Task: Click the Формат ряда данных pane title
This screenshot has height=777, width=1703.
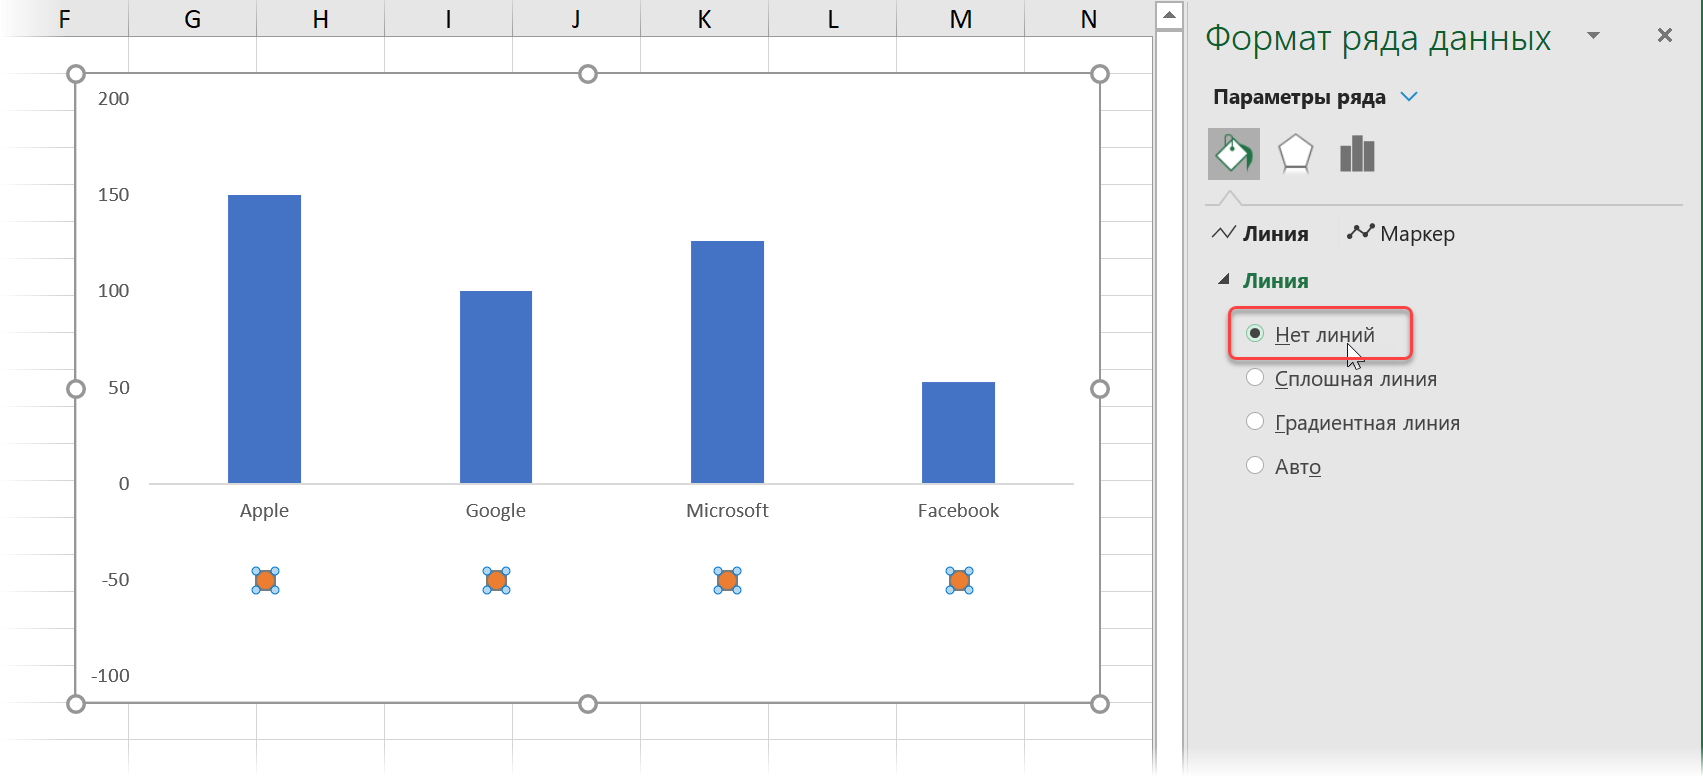Action: [x=1378, y=38]
